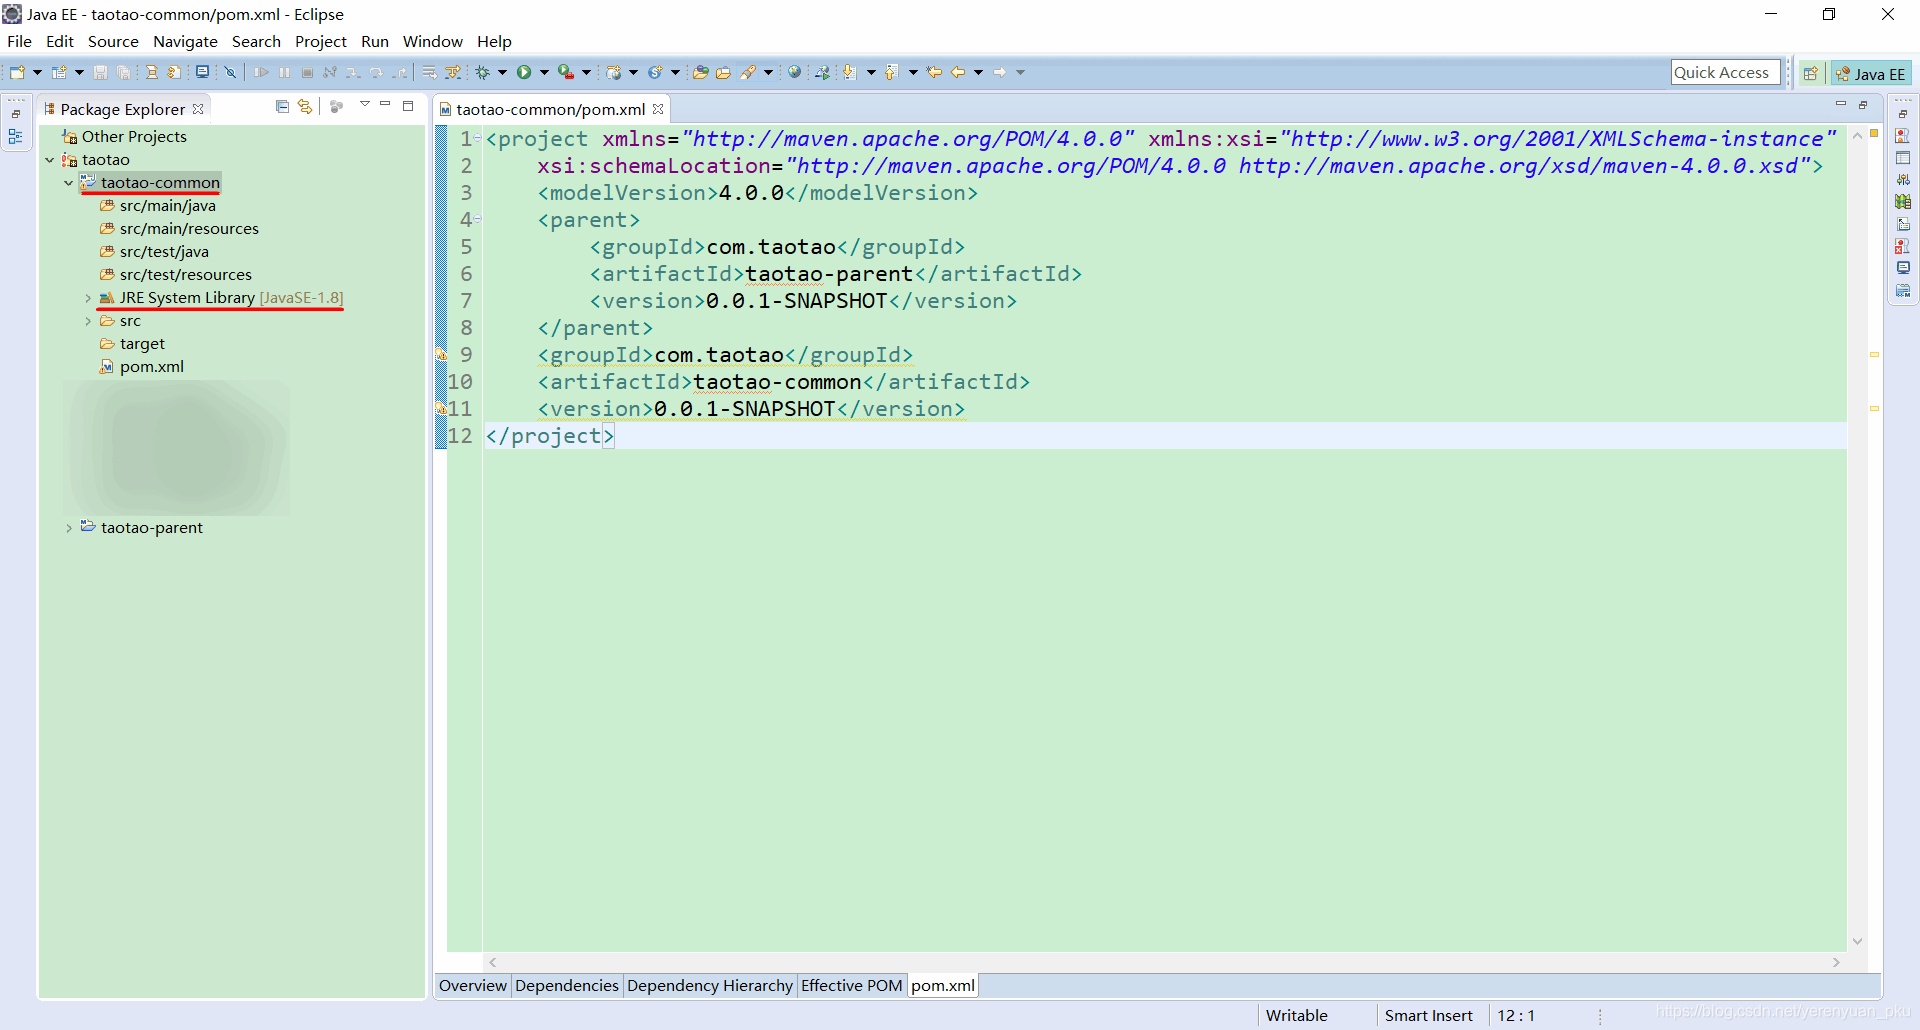Open the Back history dropdown arrow

coord(978,72)
